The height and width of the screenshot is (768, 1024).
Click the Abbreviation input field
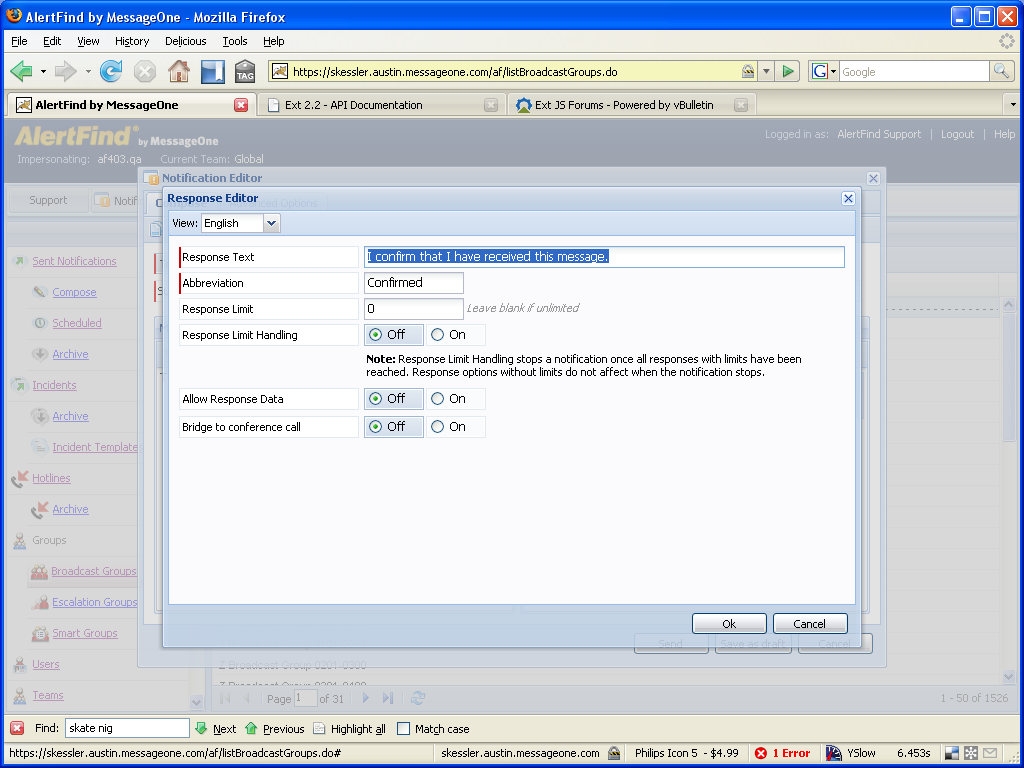pyautogui.click(x=413, y=283)
